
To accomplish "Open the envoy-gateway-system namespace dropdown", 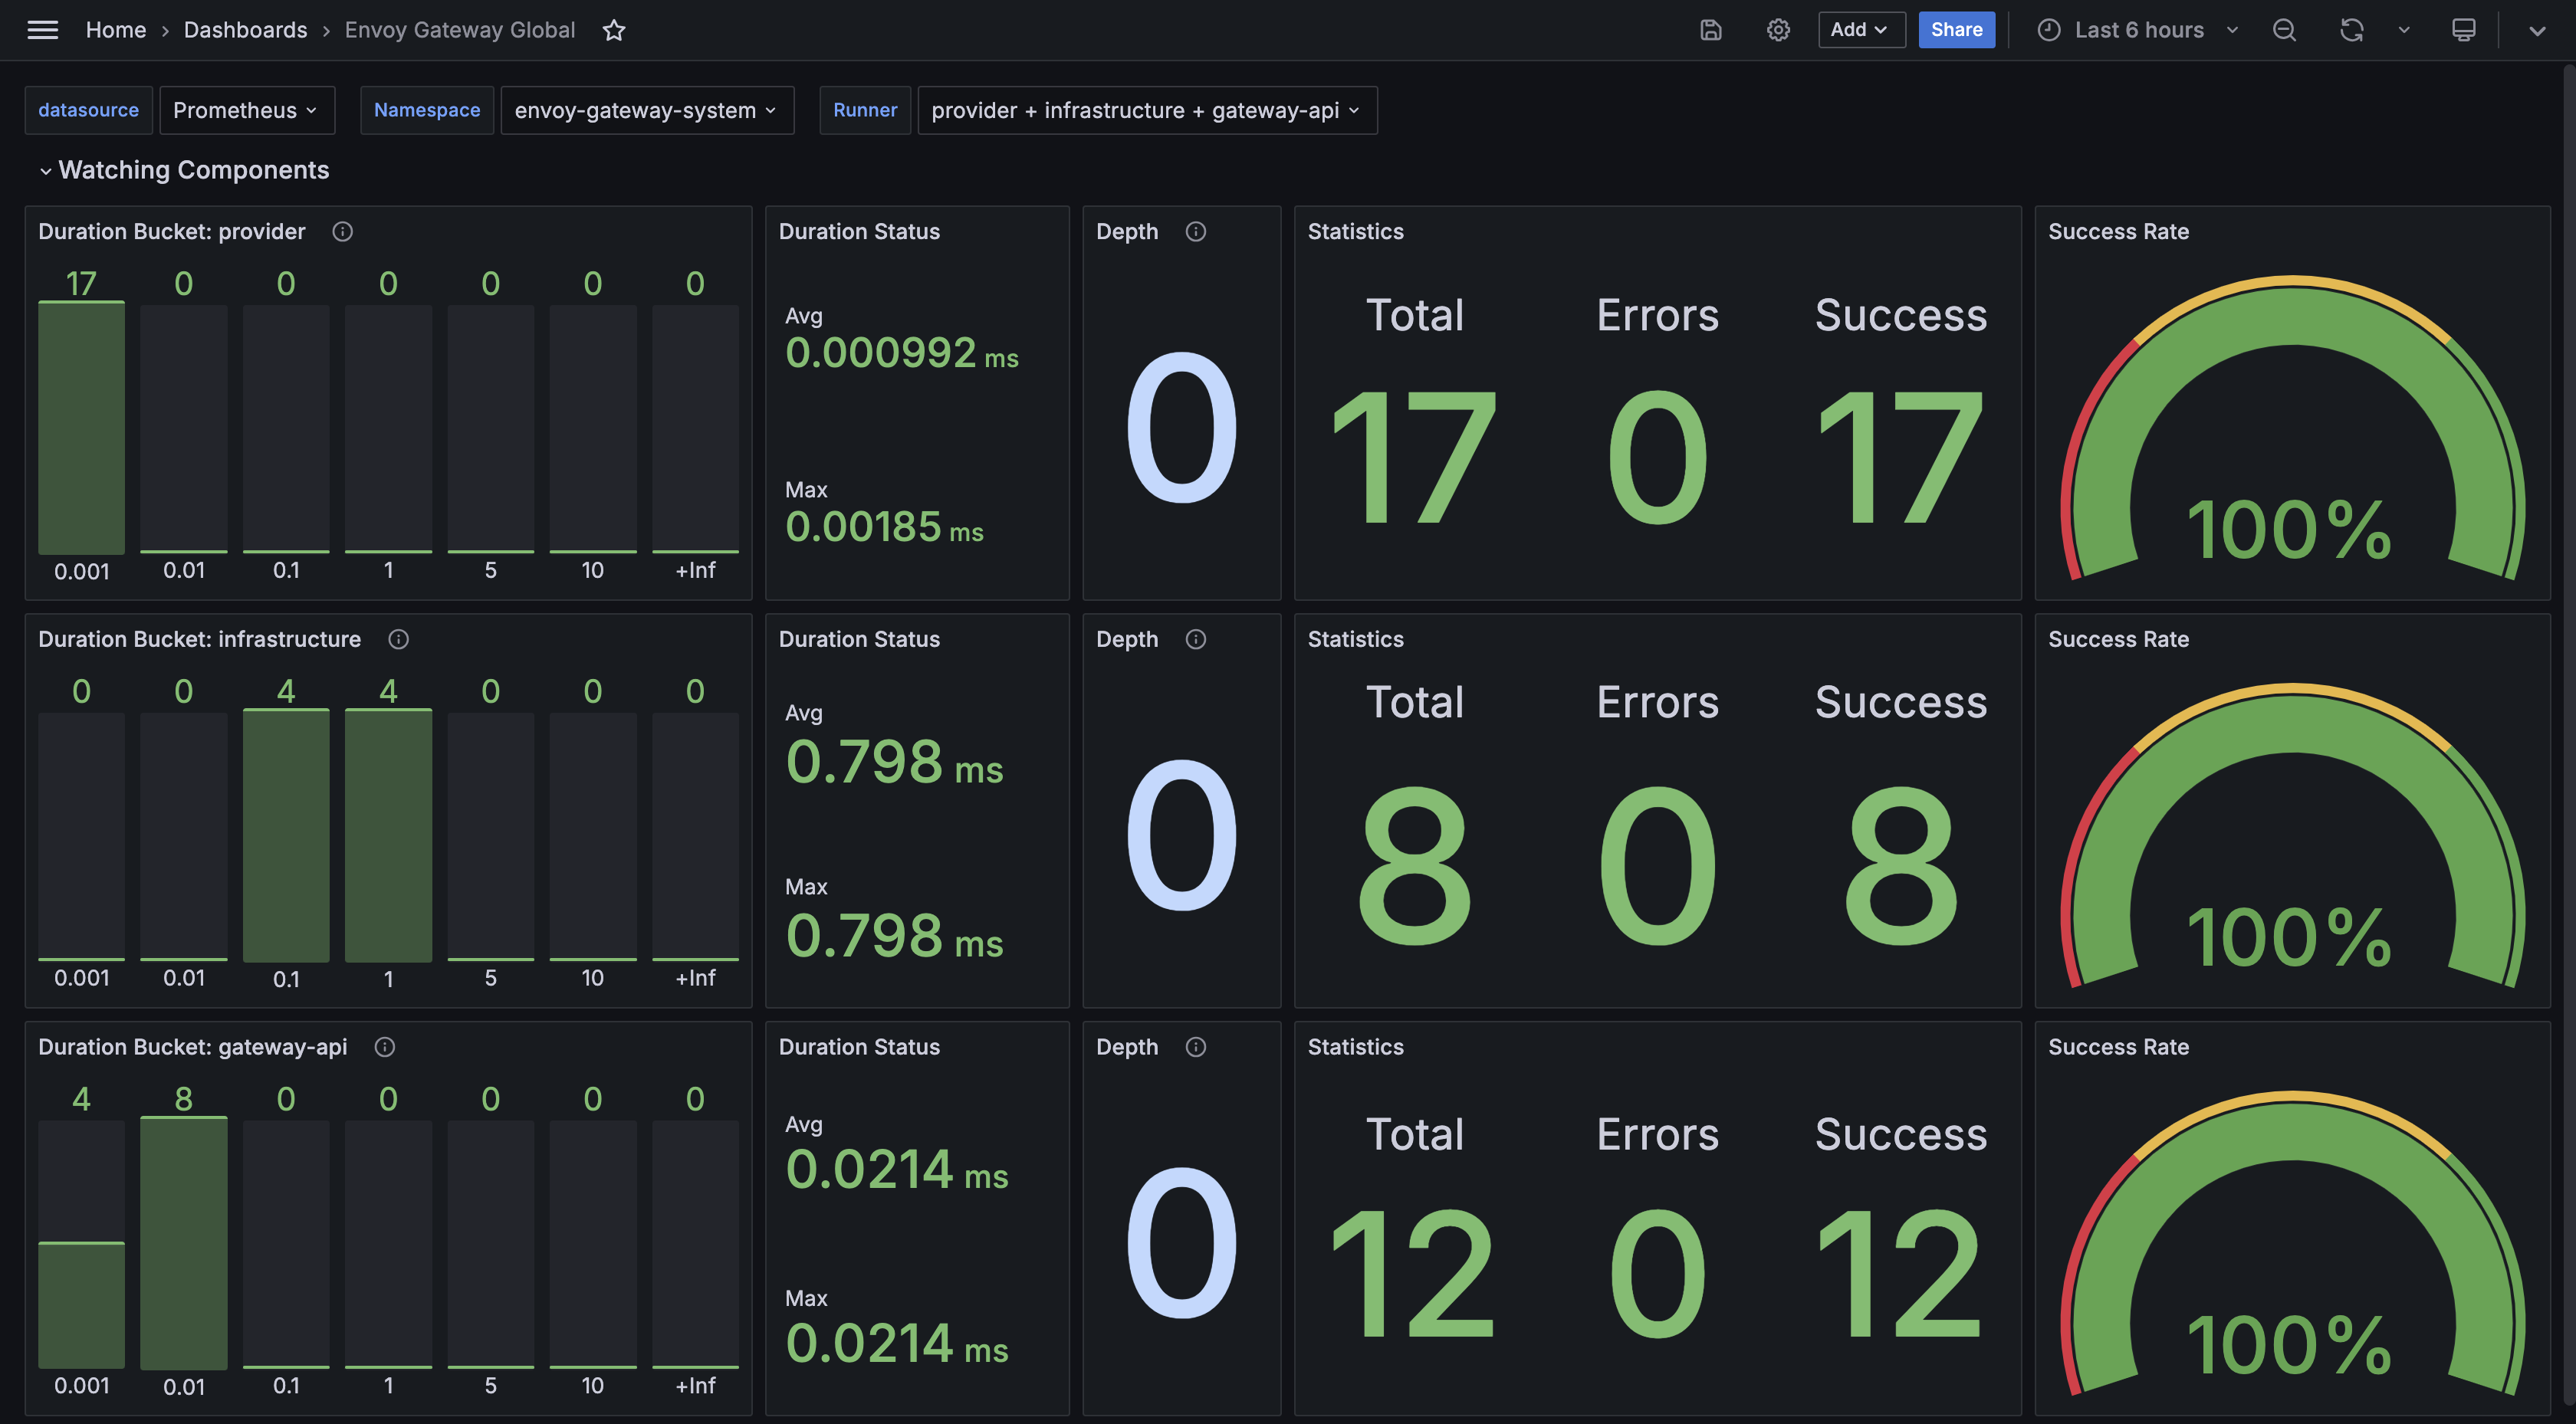I will click(x=647, y=110).
